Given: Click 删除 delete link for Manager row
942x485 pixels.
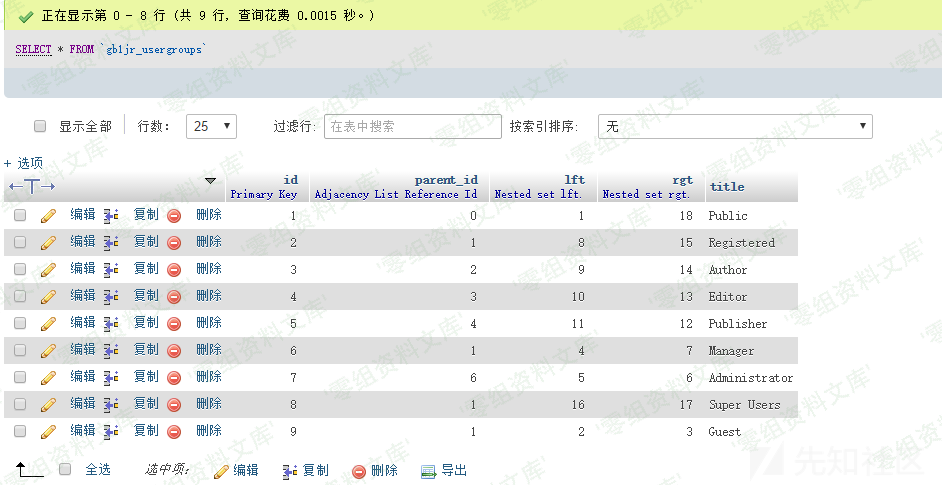Looking at the screenshot, I should tap(208, 350).
